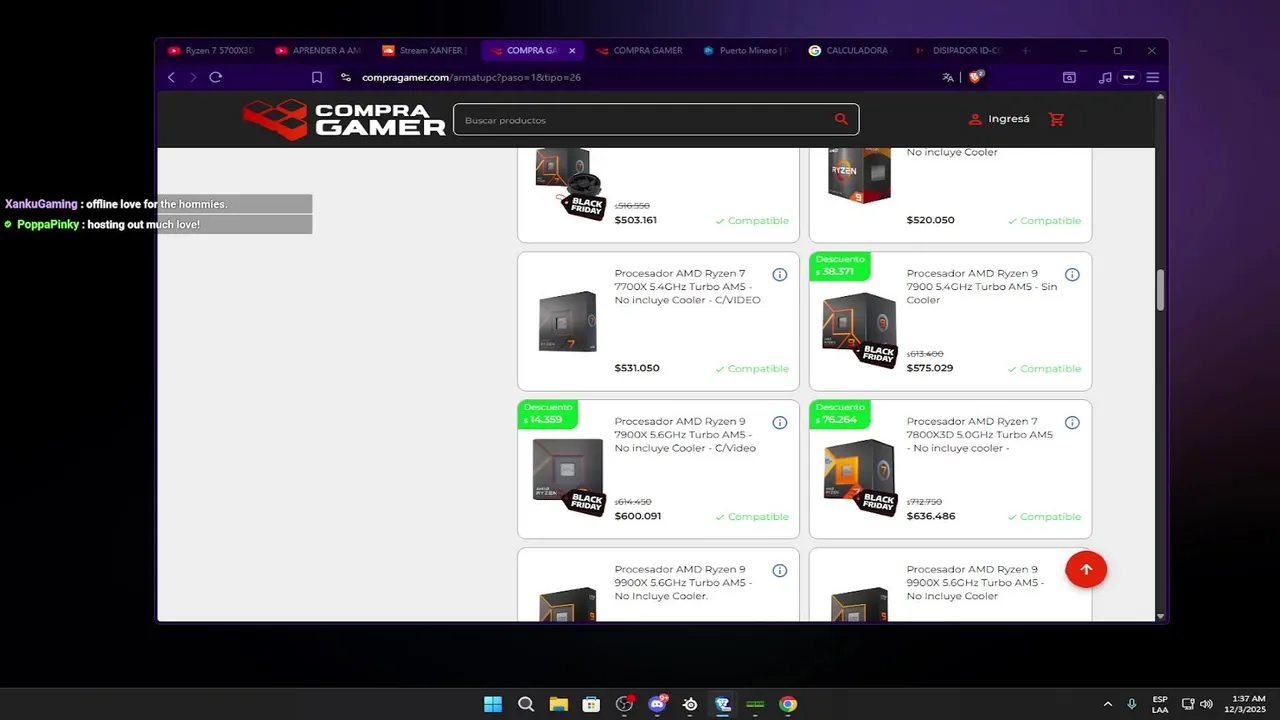Open Google Chrome from taskbar
Viewport: 1280px width, 720px height.
788,704
